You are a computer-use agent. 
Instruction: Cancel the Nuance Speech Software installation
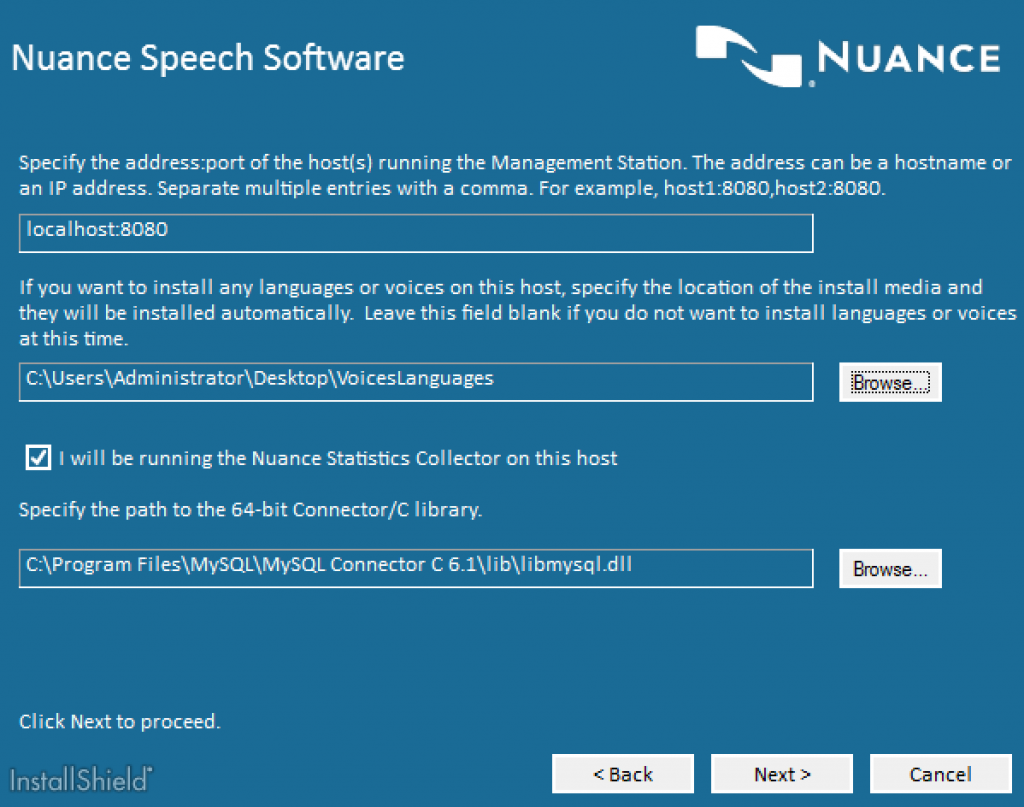940,773
